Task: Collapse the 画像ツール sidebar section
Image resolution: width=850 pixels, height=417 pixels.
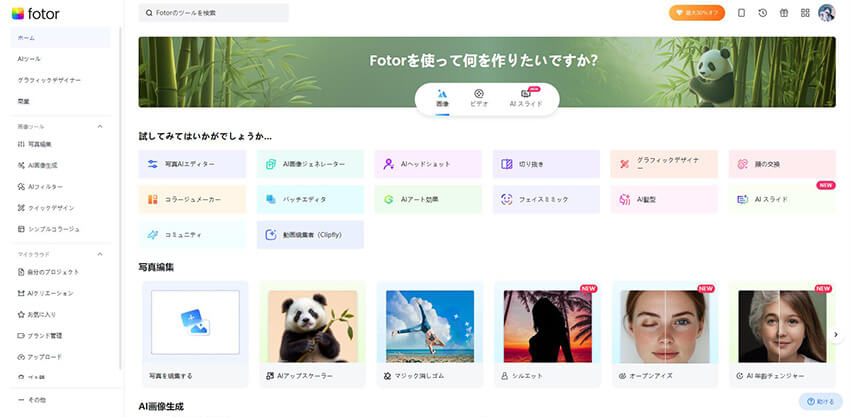Action: [x=100, y=126]
